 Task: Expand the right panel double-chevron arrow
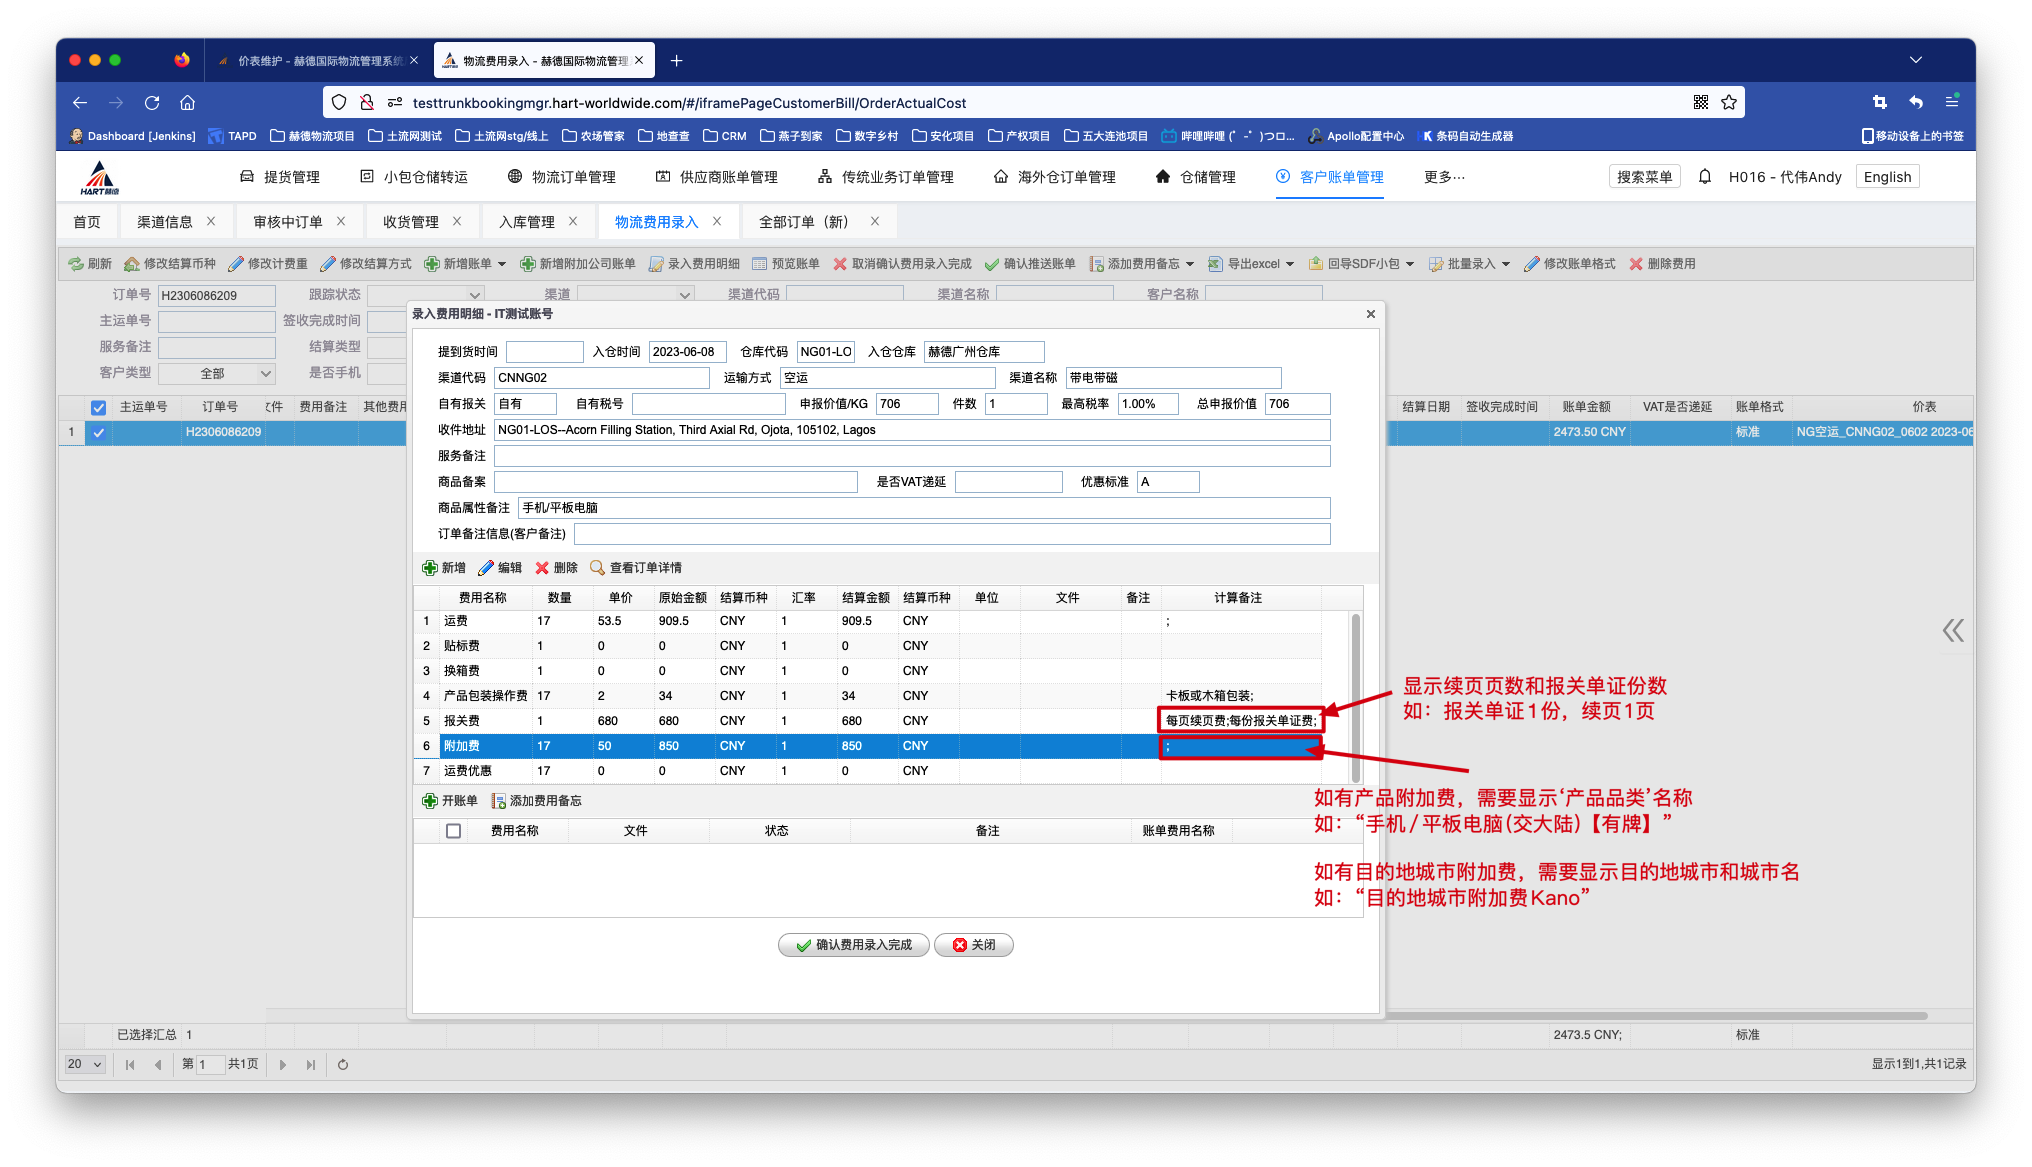click(1952, 630)
